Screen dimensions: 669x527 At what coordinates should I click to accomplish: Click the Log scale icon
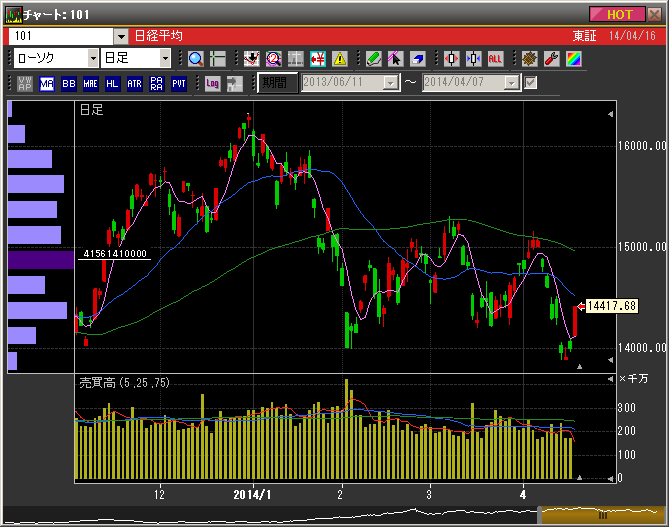coord(212,83)
